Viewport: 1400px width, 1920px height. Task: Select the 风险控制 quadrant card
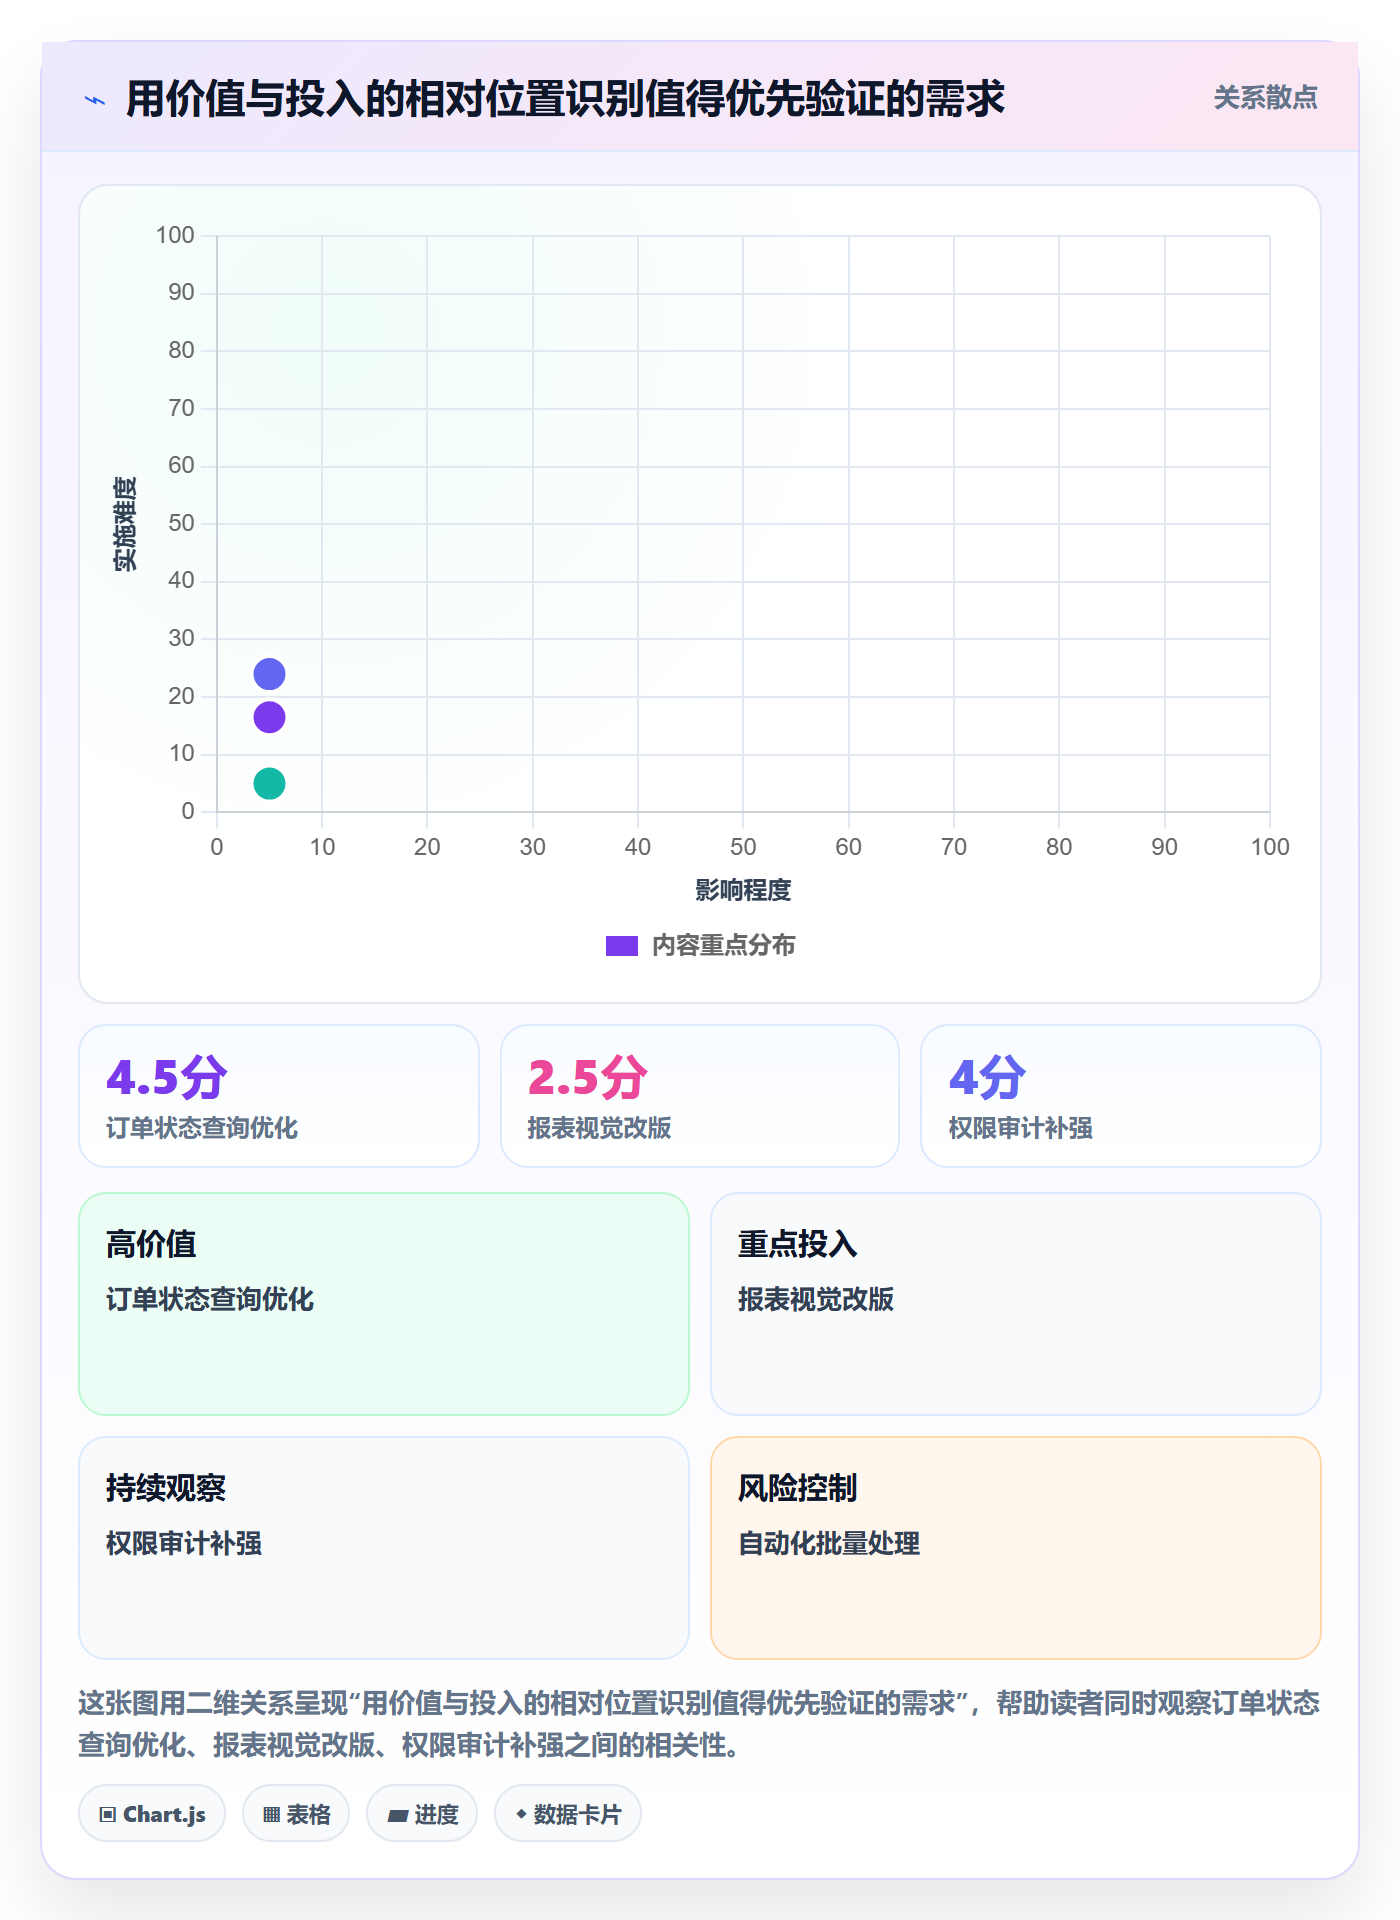pyautogui.click(x=1016, y=1548)
